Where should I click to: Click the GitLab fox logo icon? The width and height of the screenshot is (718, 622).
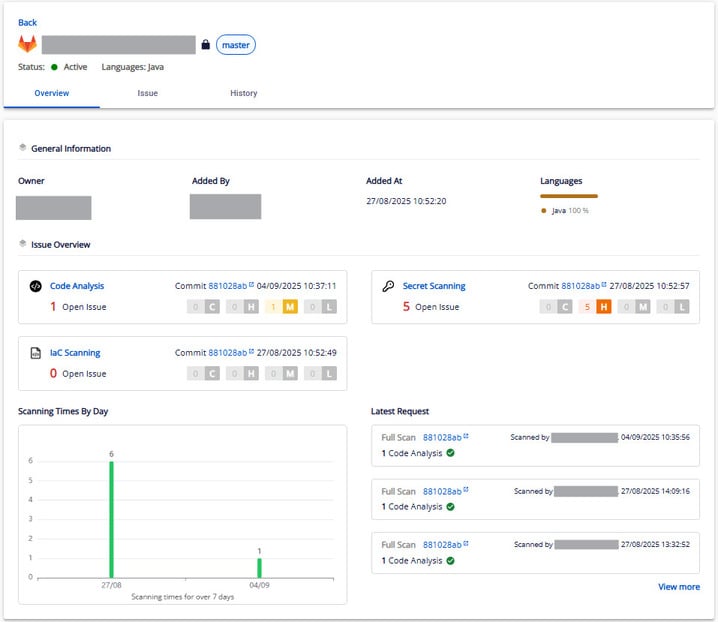(27, 45)
